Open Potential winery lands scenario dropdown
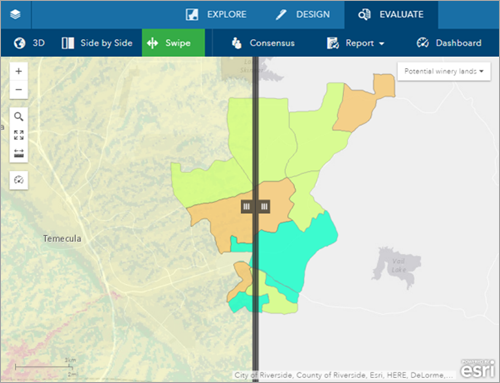Image resolution: width=500 pixels, height=383 pixels. [x=444, y=71]
